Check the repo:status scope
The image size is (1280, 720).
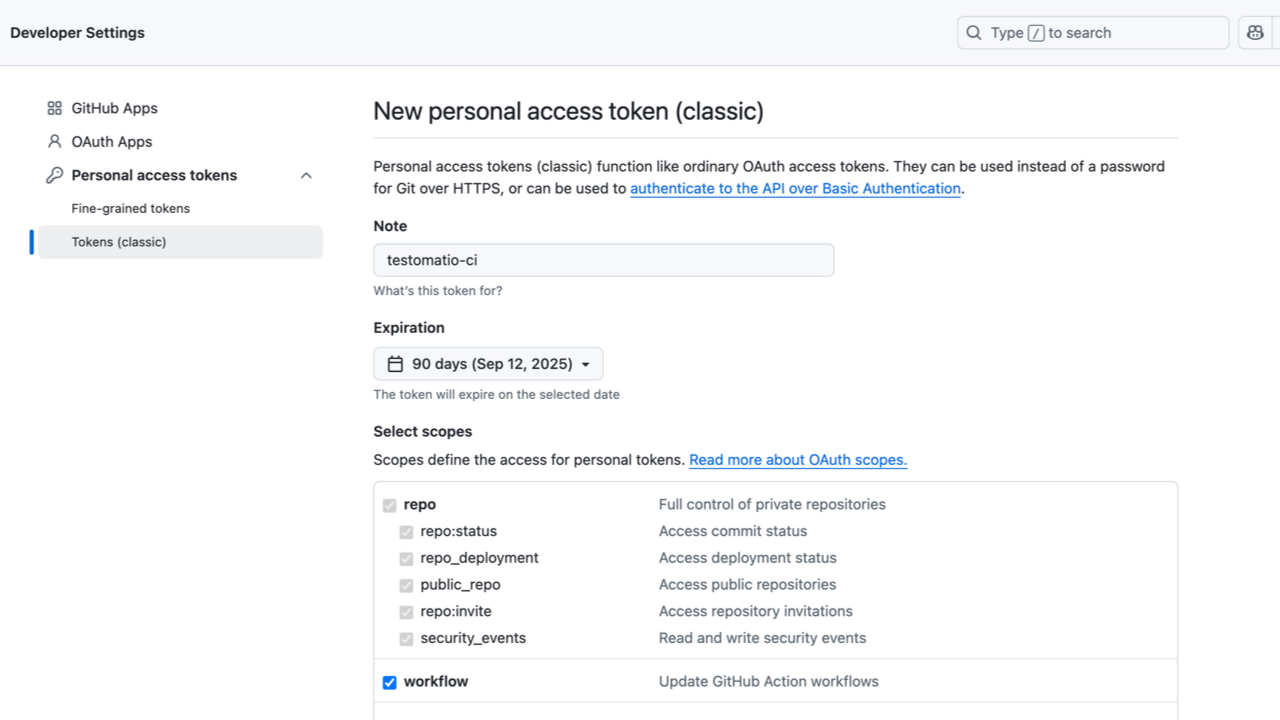tap(406, 532)
